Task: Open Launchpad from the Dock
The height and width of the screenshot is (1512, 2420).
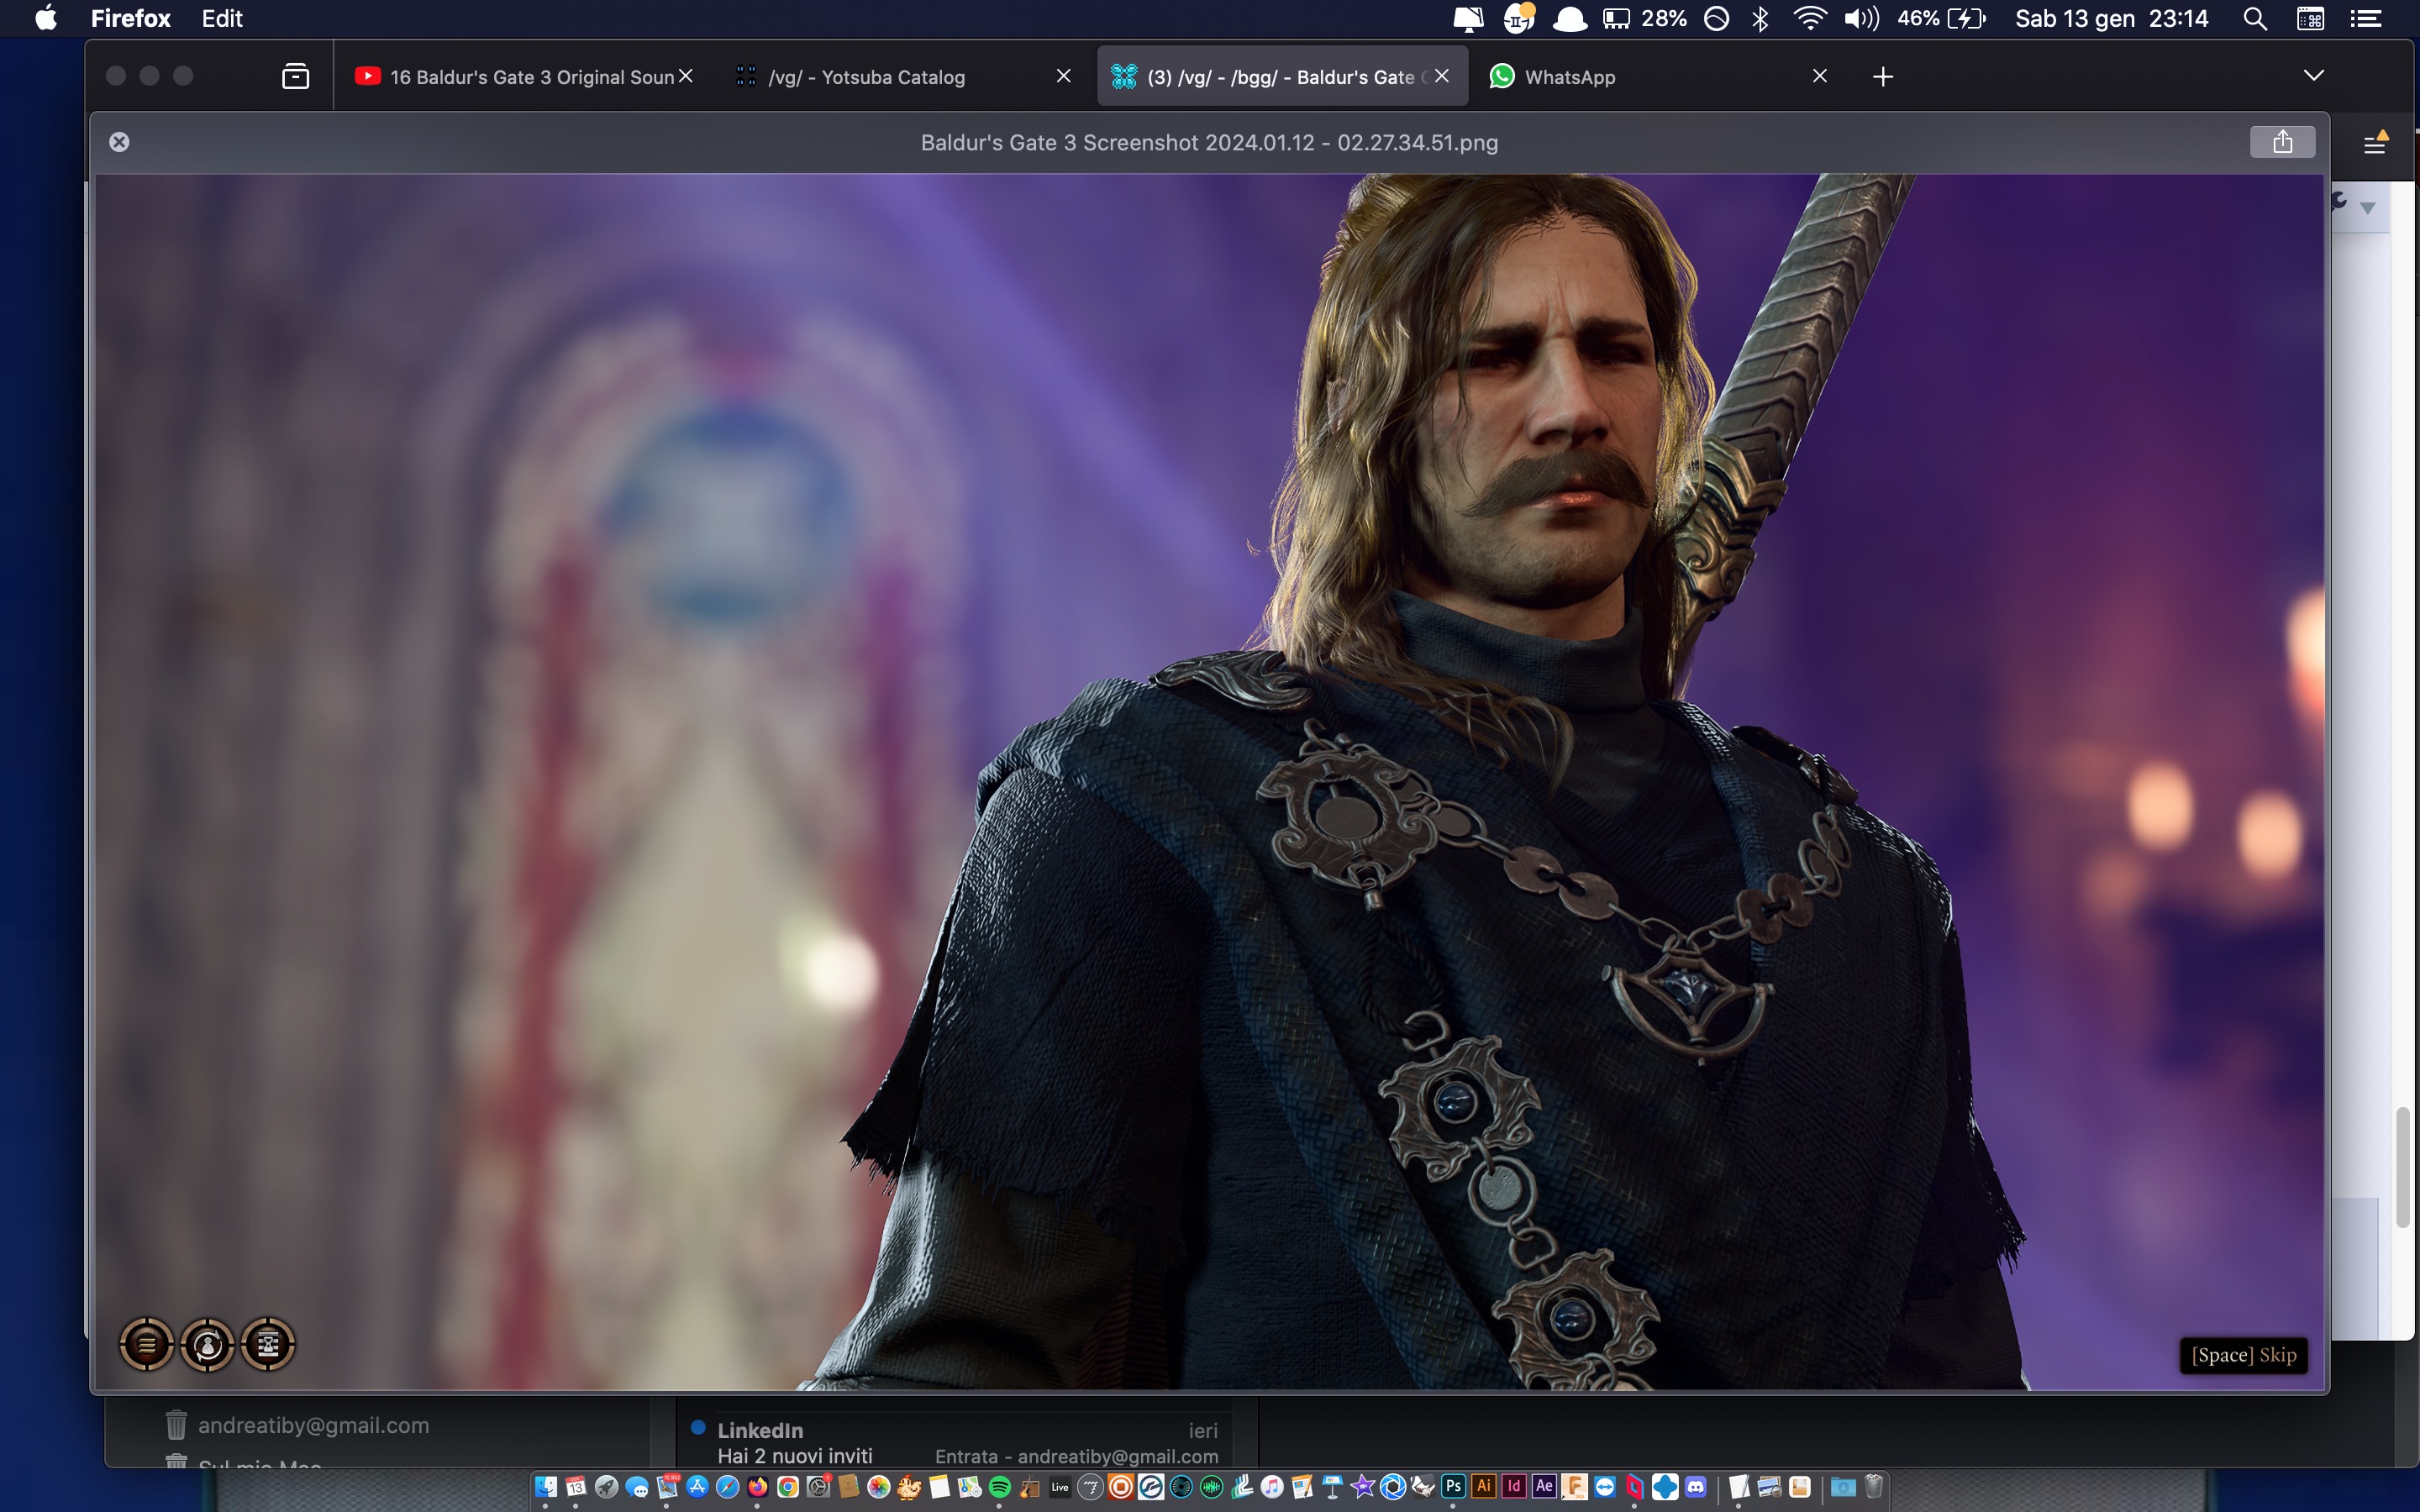Action: pyautogui.click(x=607, y=1487)
